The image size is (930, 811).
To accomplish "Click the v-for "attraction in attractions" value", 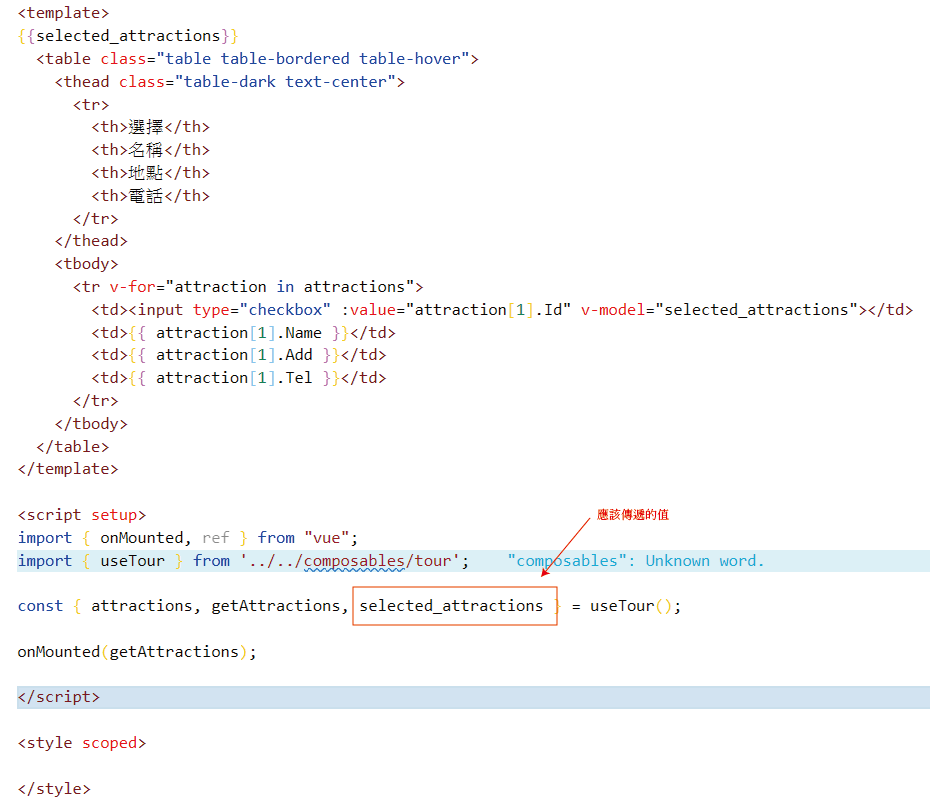I will (289, 287).
